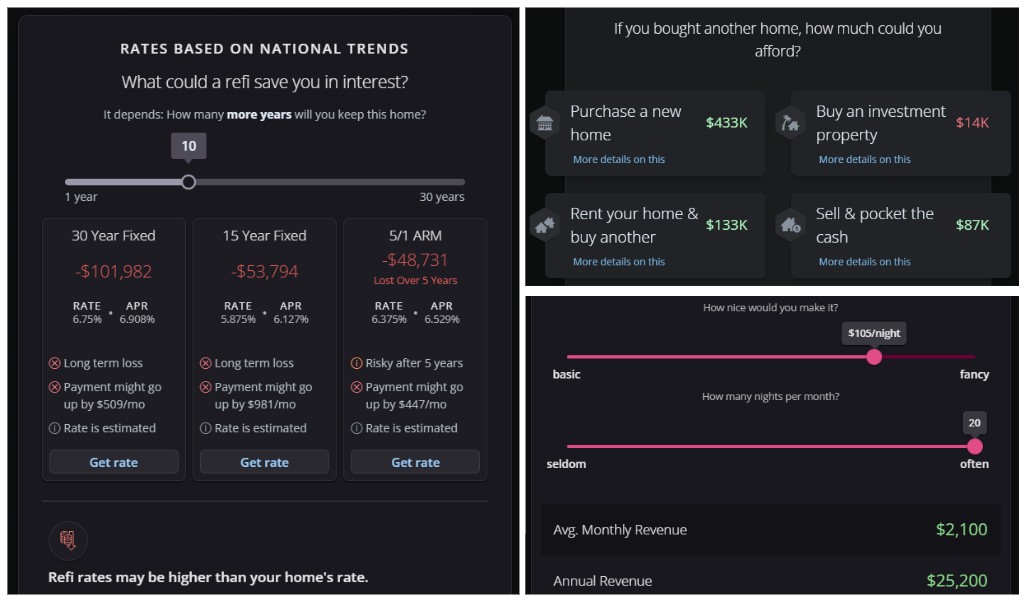Click info icon beside 30 Year Rate is estimated
Image resolution: width=1026 pixels, height=600 pixels.
pos(55,428)
